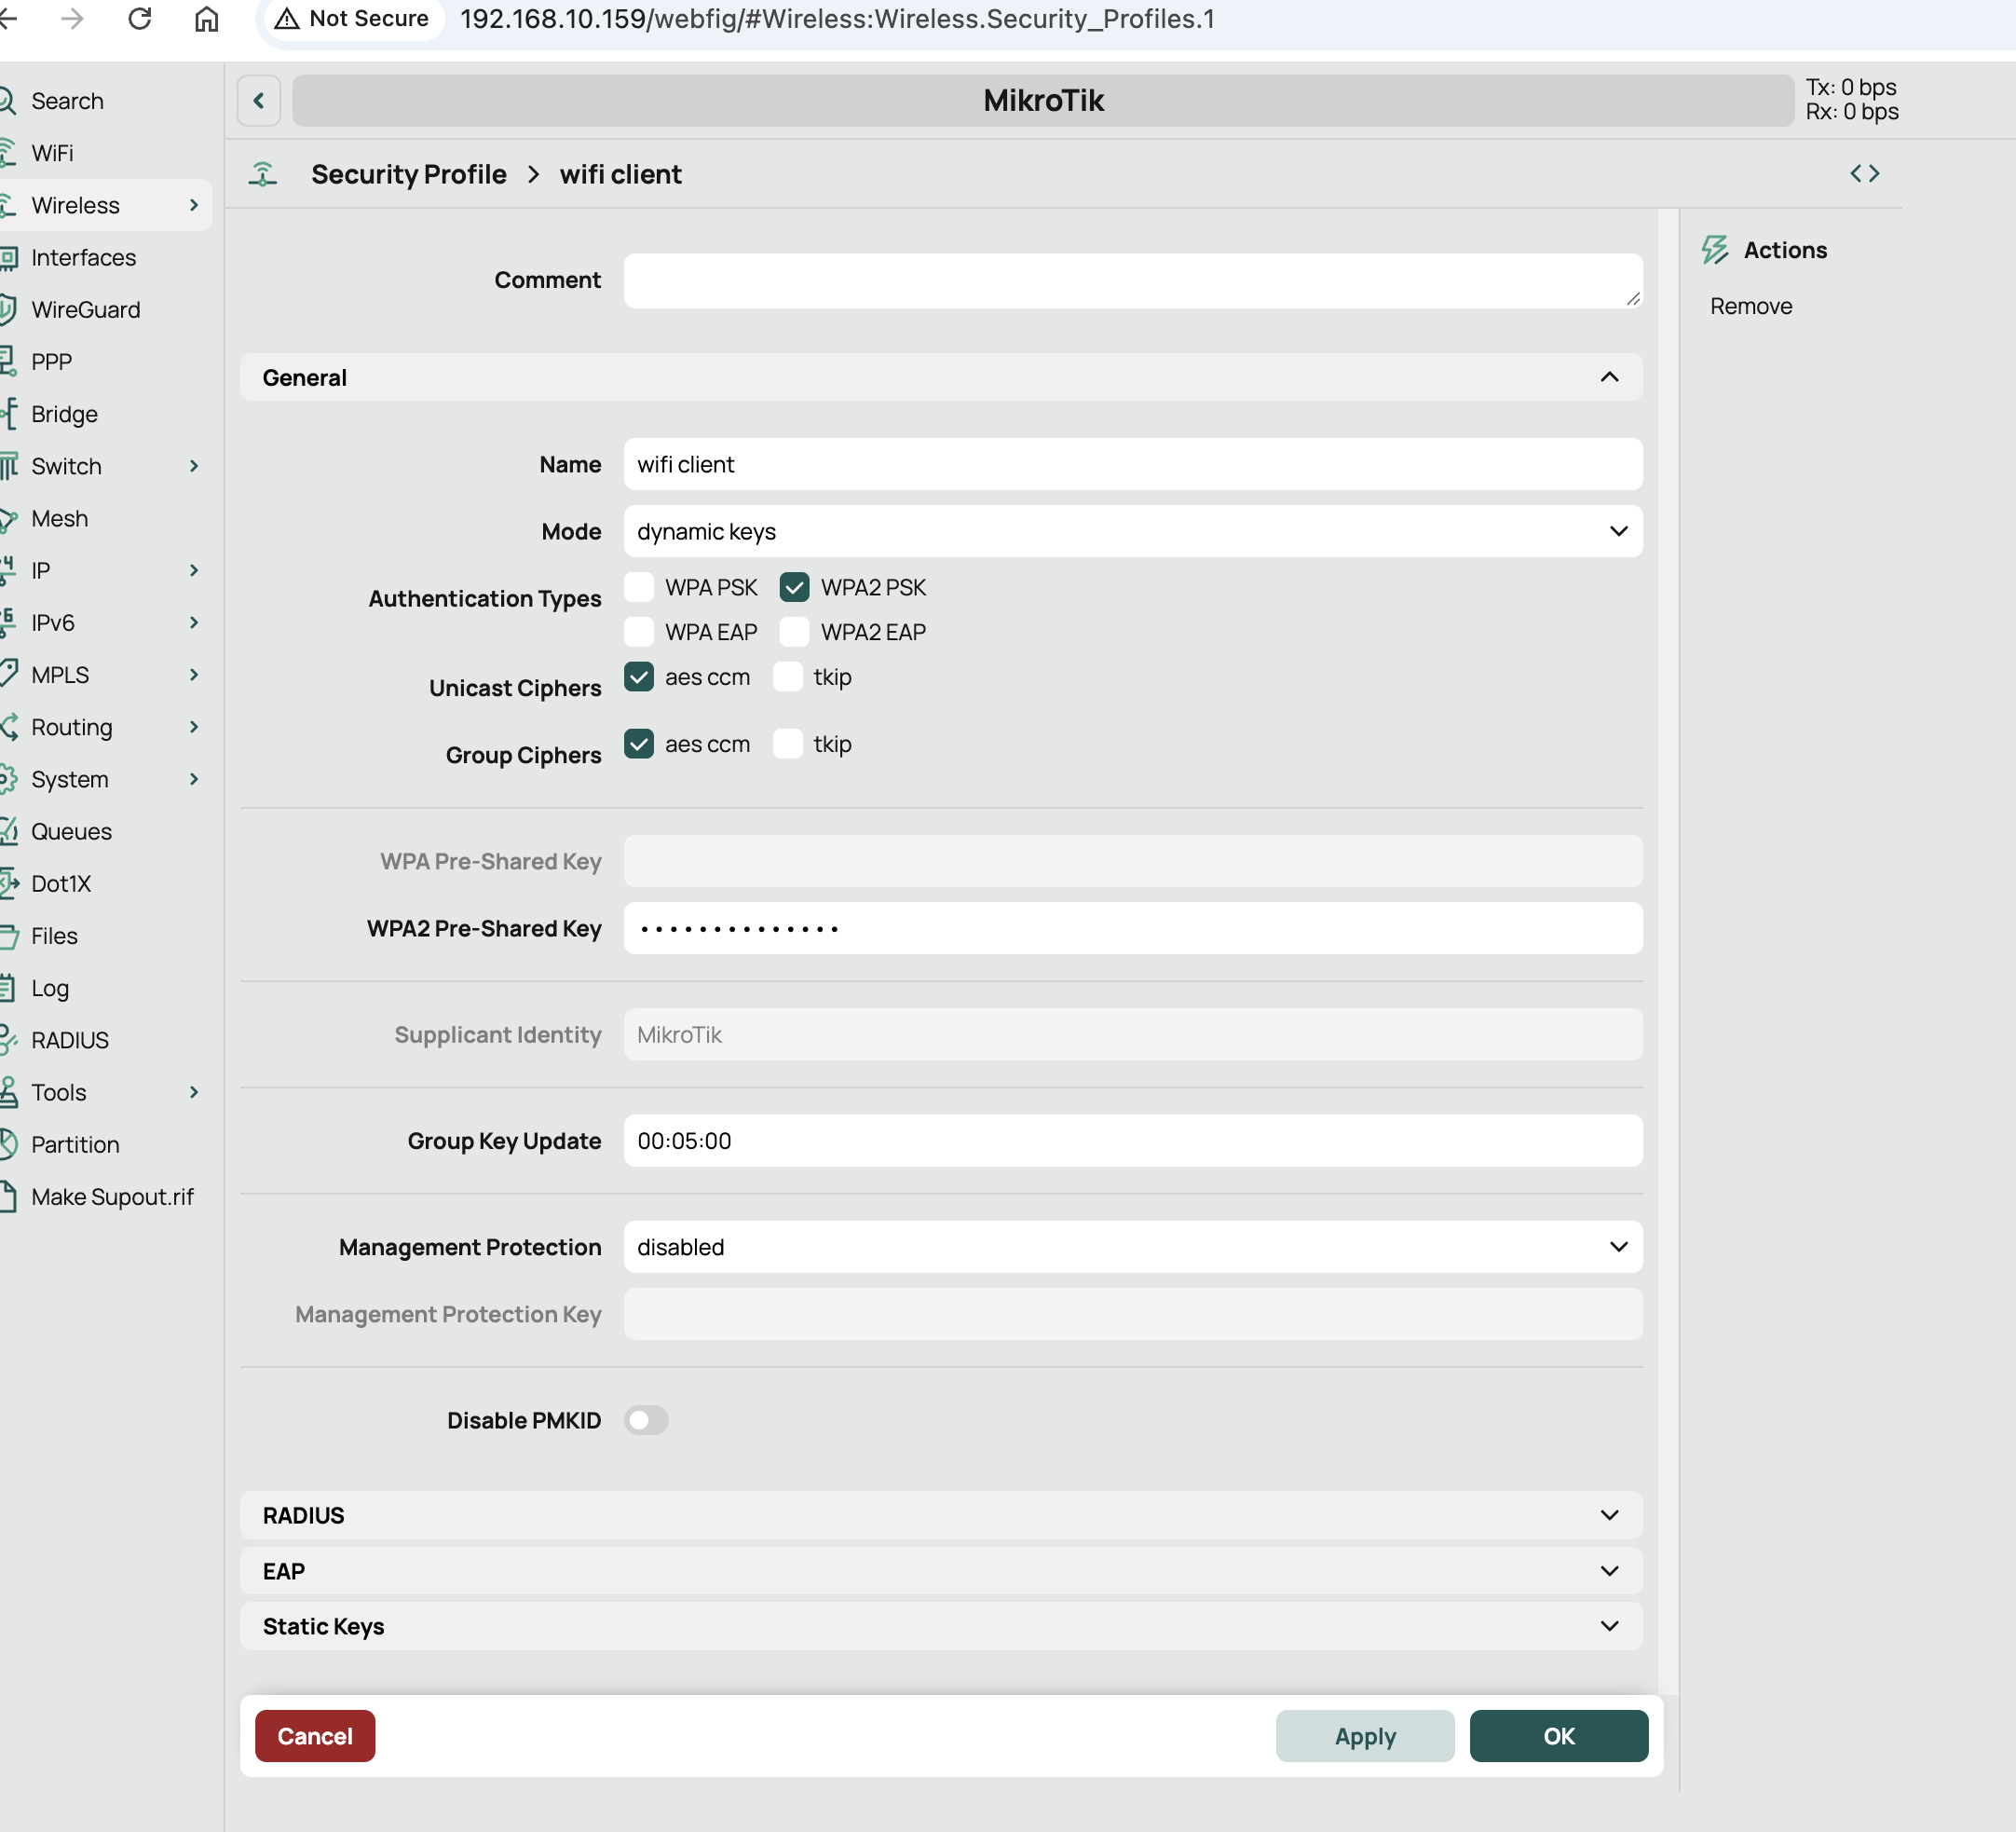Click the browser home icon
This screenshot has width=2016, height=1832.
(x=206, y=19)
